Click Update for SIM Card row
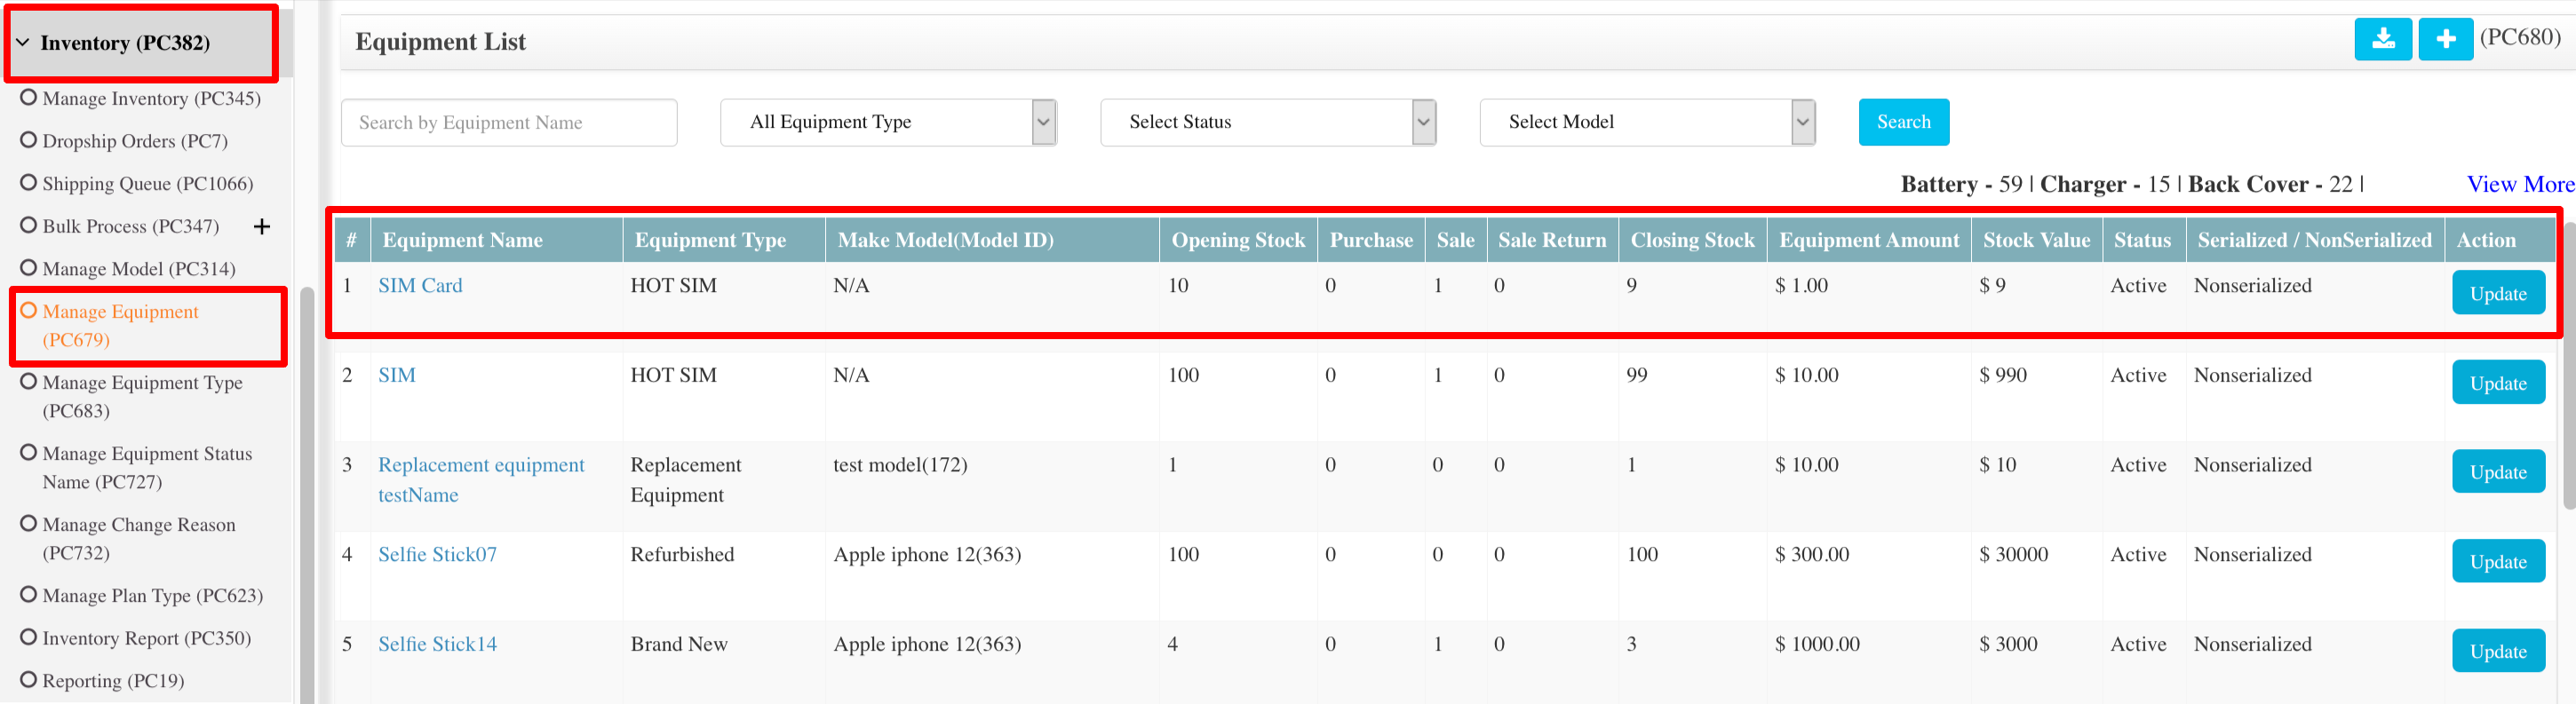Viewport: 2576px width, 704px height. click(x=2498, y=293)
